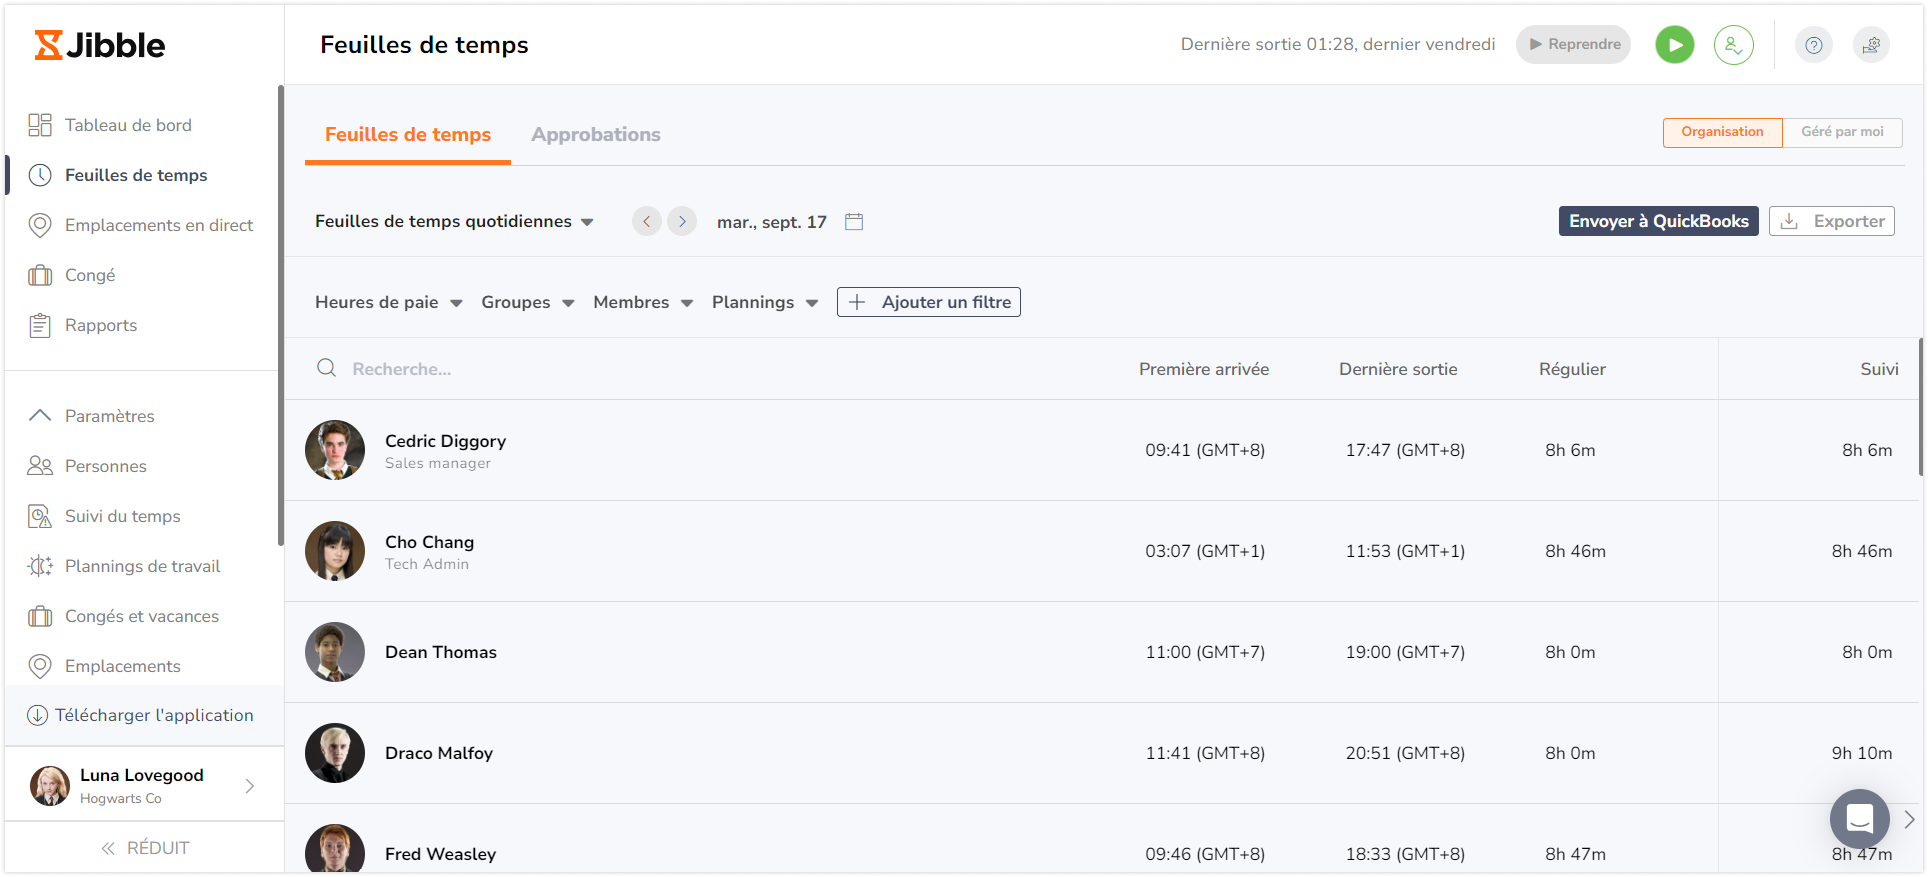Screen dimensions: 1928x877
Task: Click Plannings de travail icon
Action: coord(40,566)
